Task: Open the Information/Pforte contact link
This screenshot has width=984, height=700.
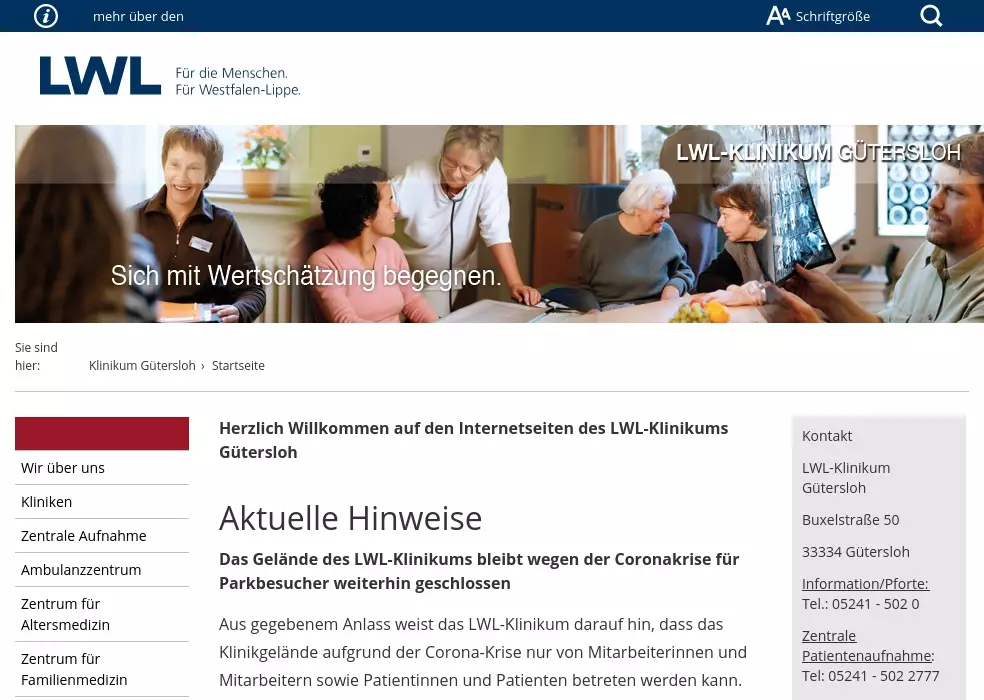Action: [865, 584]
